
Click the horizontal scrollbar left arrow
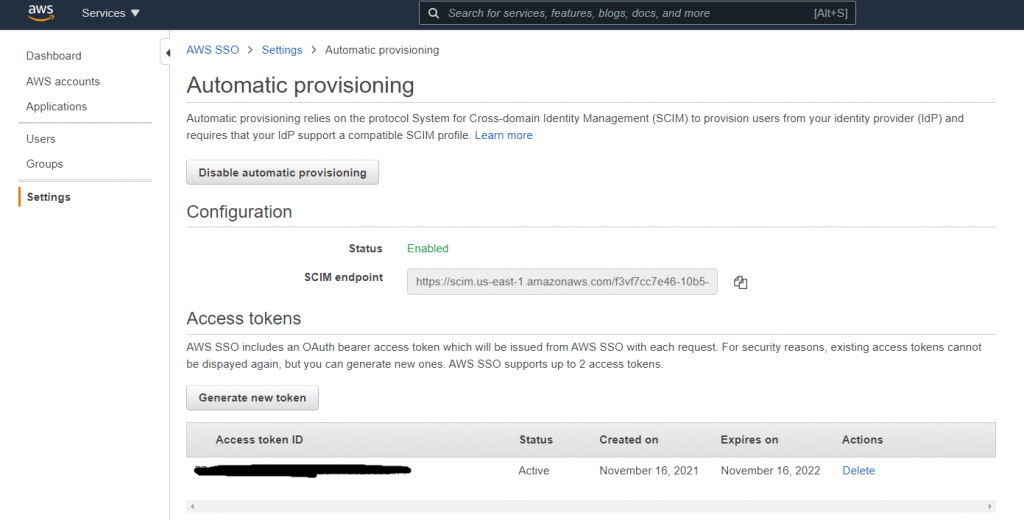pyautogui.click(x=191, y=506)
